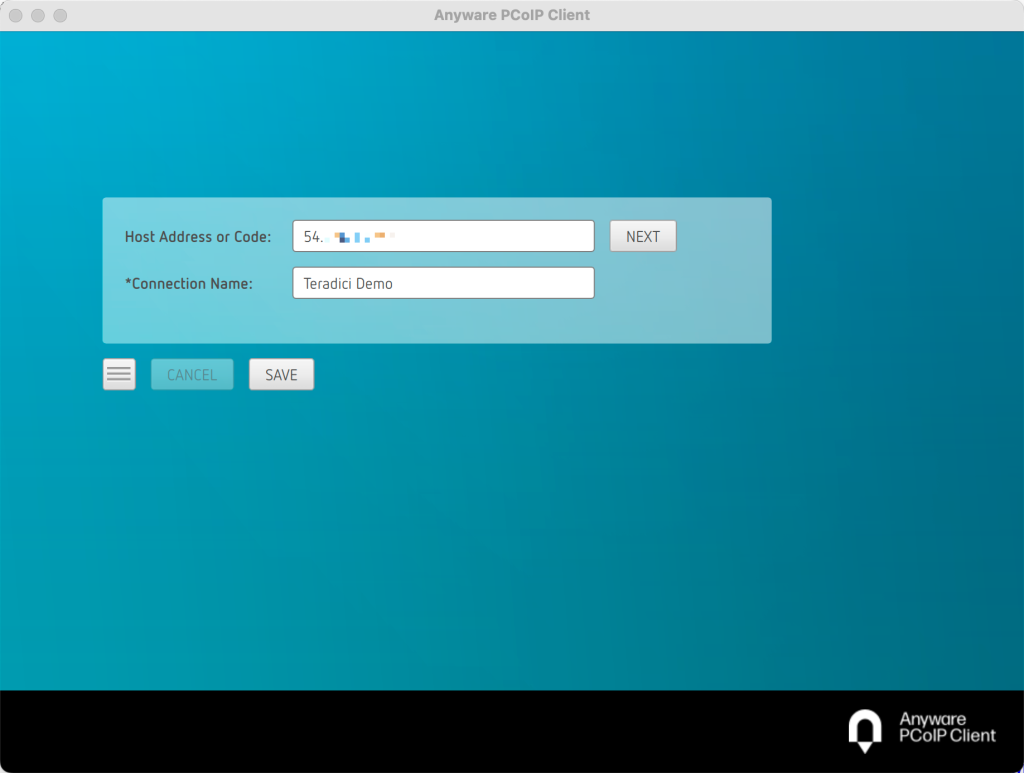Image resolution: width=1024 pixels, height=773 pixels.
Task: Click the teal connection settings panel
Action: point(437,320)
